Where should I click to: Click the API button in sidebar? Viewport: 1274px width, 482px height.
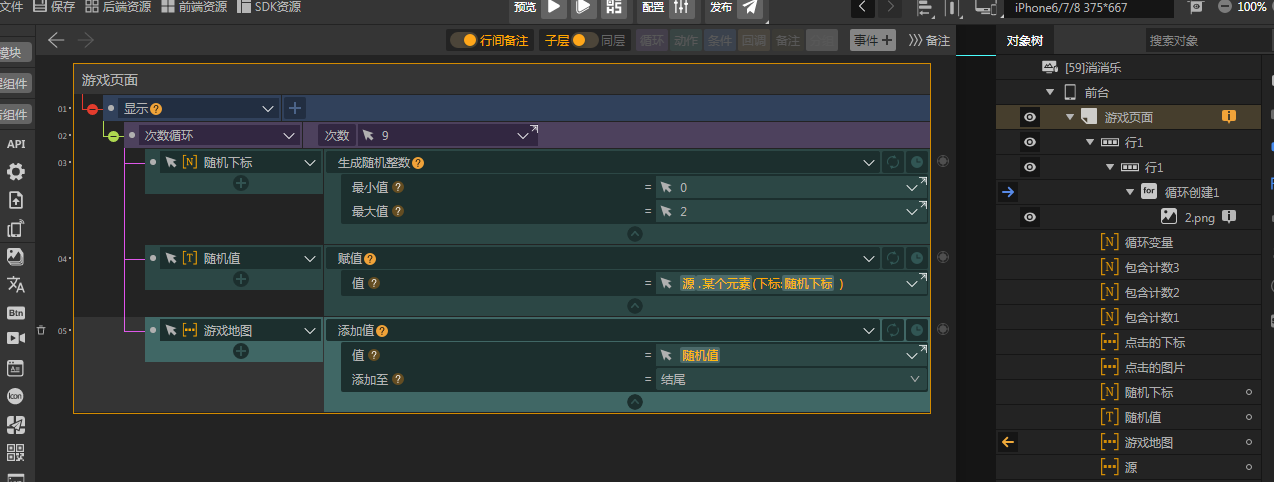[x=16, y=144]
